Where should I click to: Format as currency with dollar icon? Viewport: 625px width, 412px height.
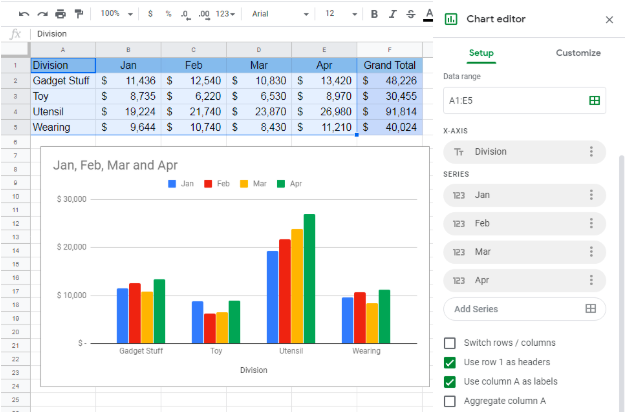pyautogui.click(x=150, y=14)
